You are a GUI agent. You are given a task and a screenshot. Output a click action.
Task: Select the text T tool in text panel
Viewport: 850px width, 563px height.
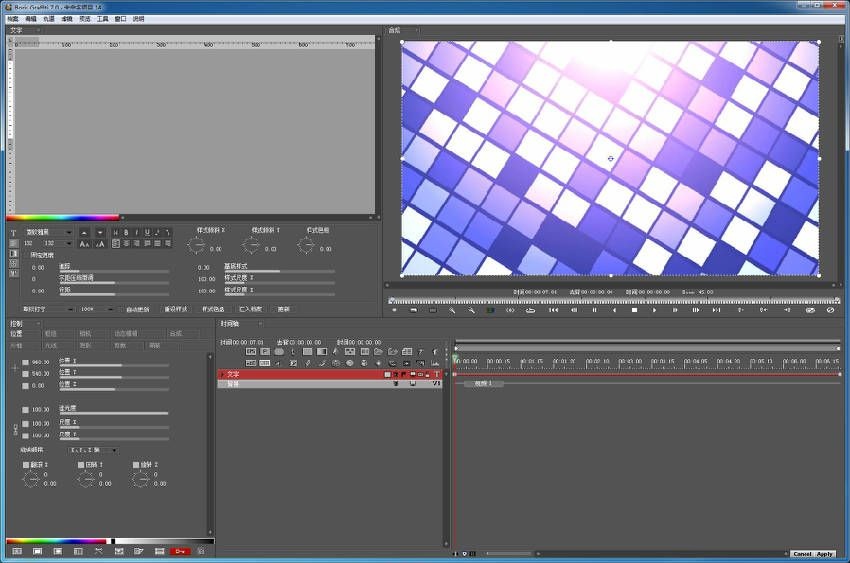tap(14, 233)
